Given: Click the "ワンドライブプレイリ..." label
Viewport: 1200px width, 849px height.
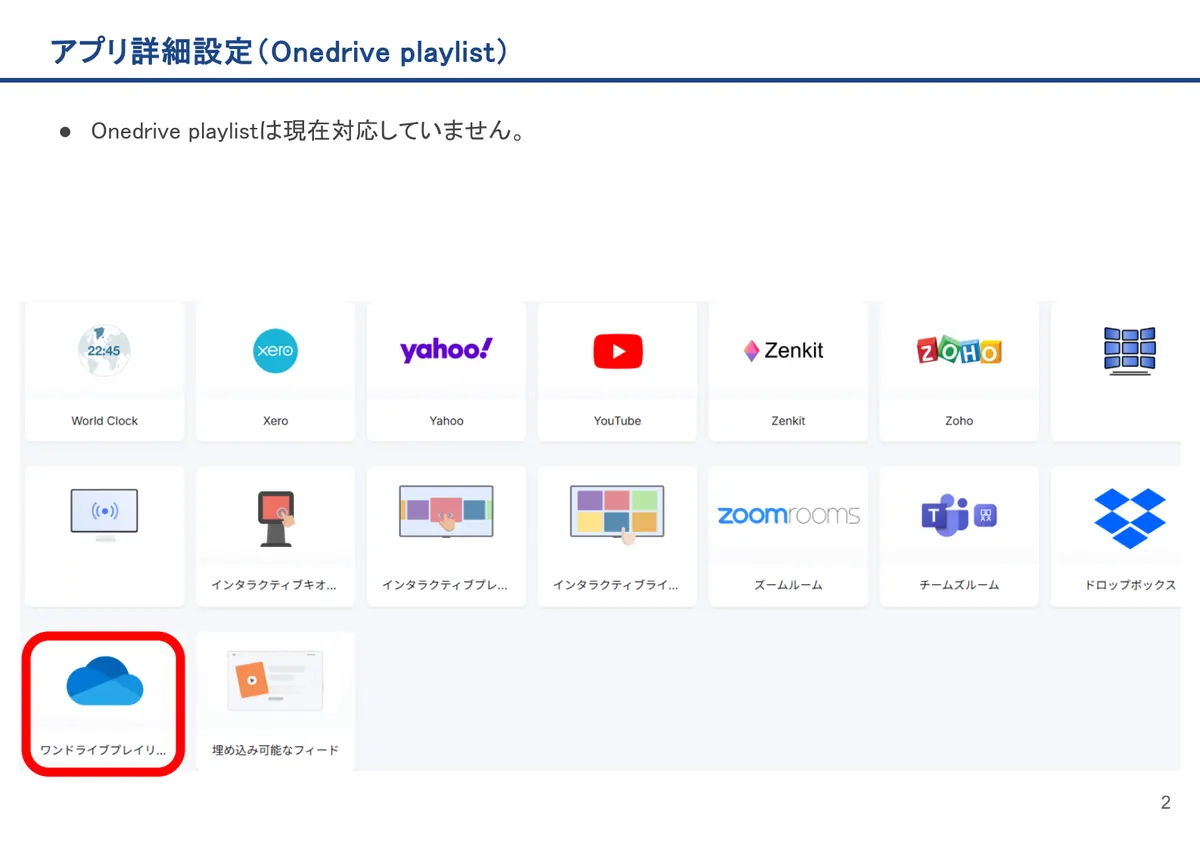Looking at the screenshot, I should pos(104,750).
